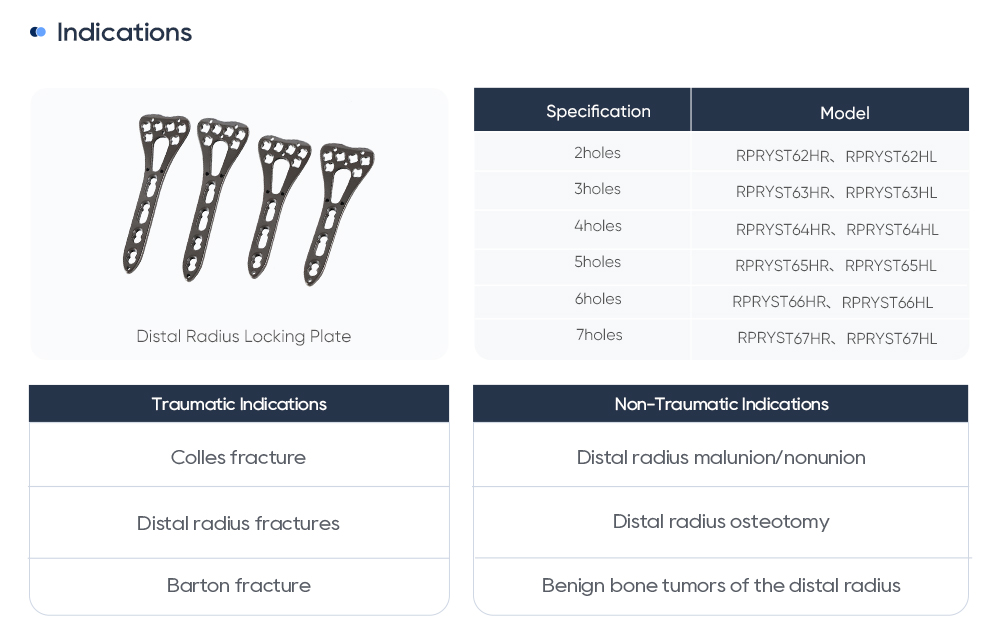The height and width of the screenshot is (635, 1000).
Task: Click Distal radius malunion/nonunion entry
Action: 721,457
